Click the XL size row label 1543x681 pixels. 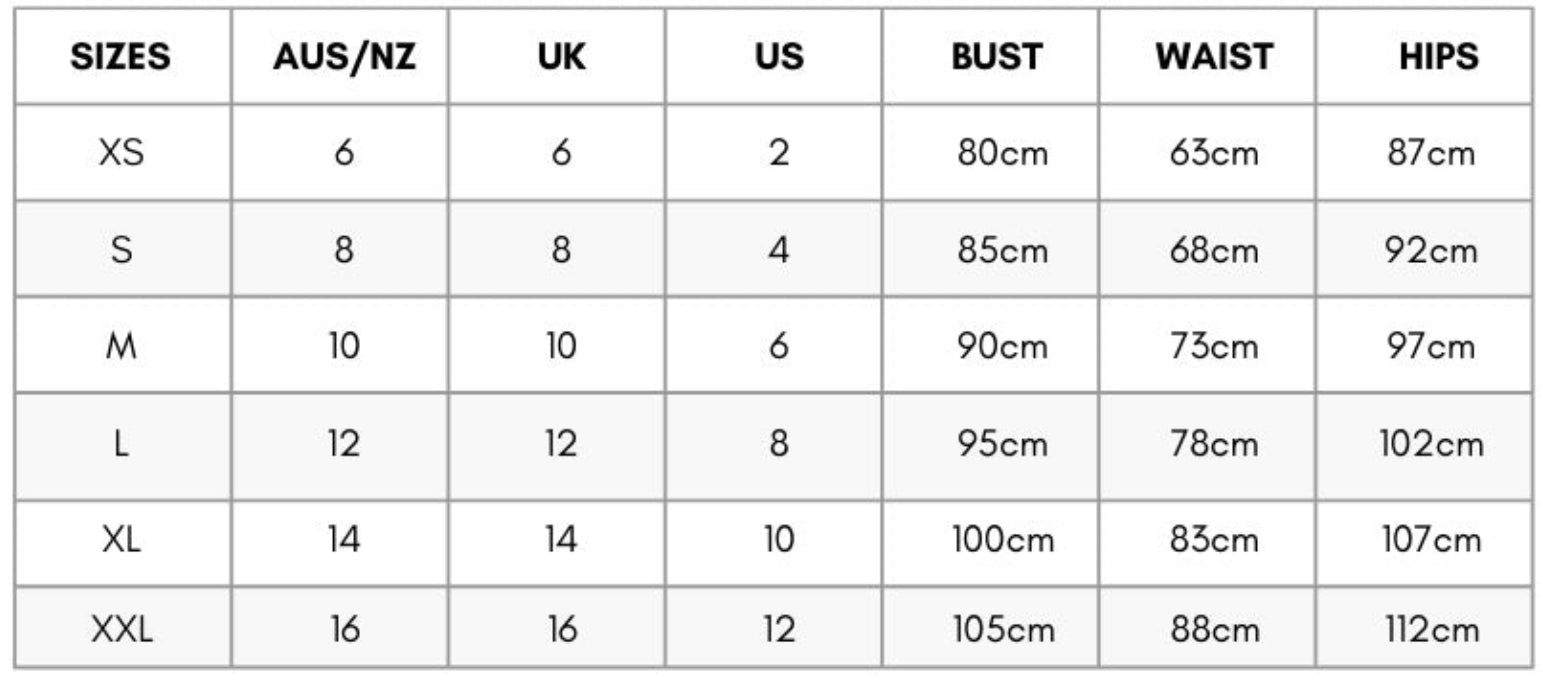(121, 540)
